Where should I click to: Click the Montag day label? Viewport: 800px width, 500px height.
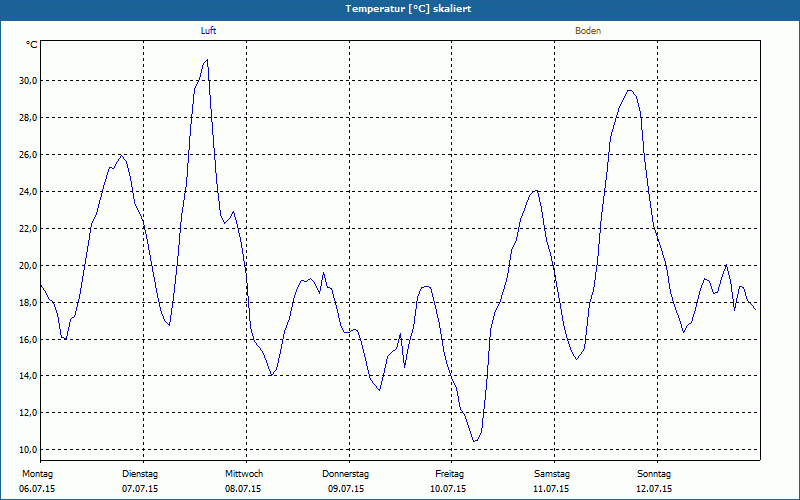pyautogui.click(x=37, y=474)
